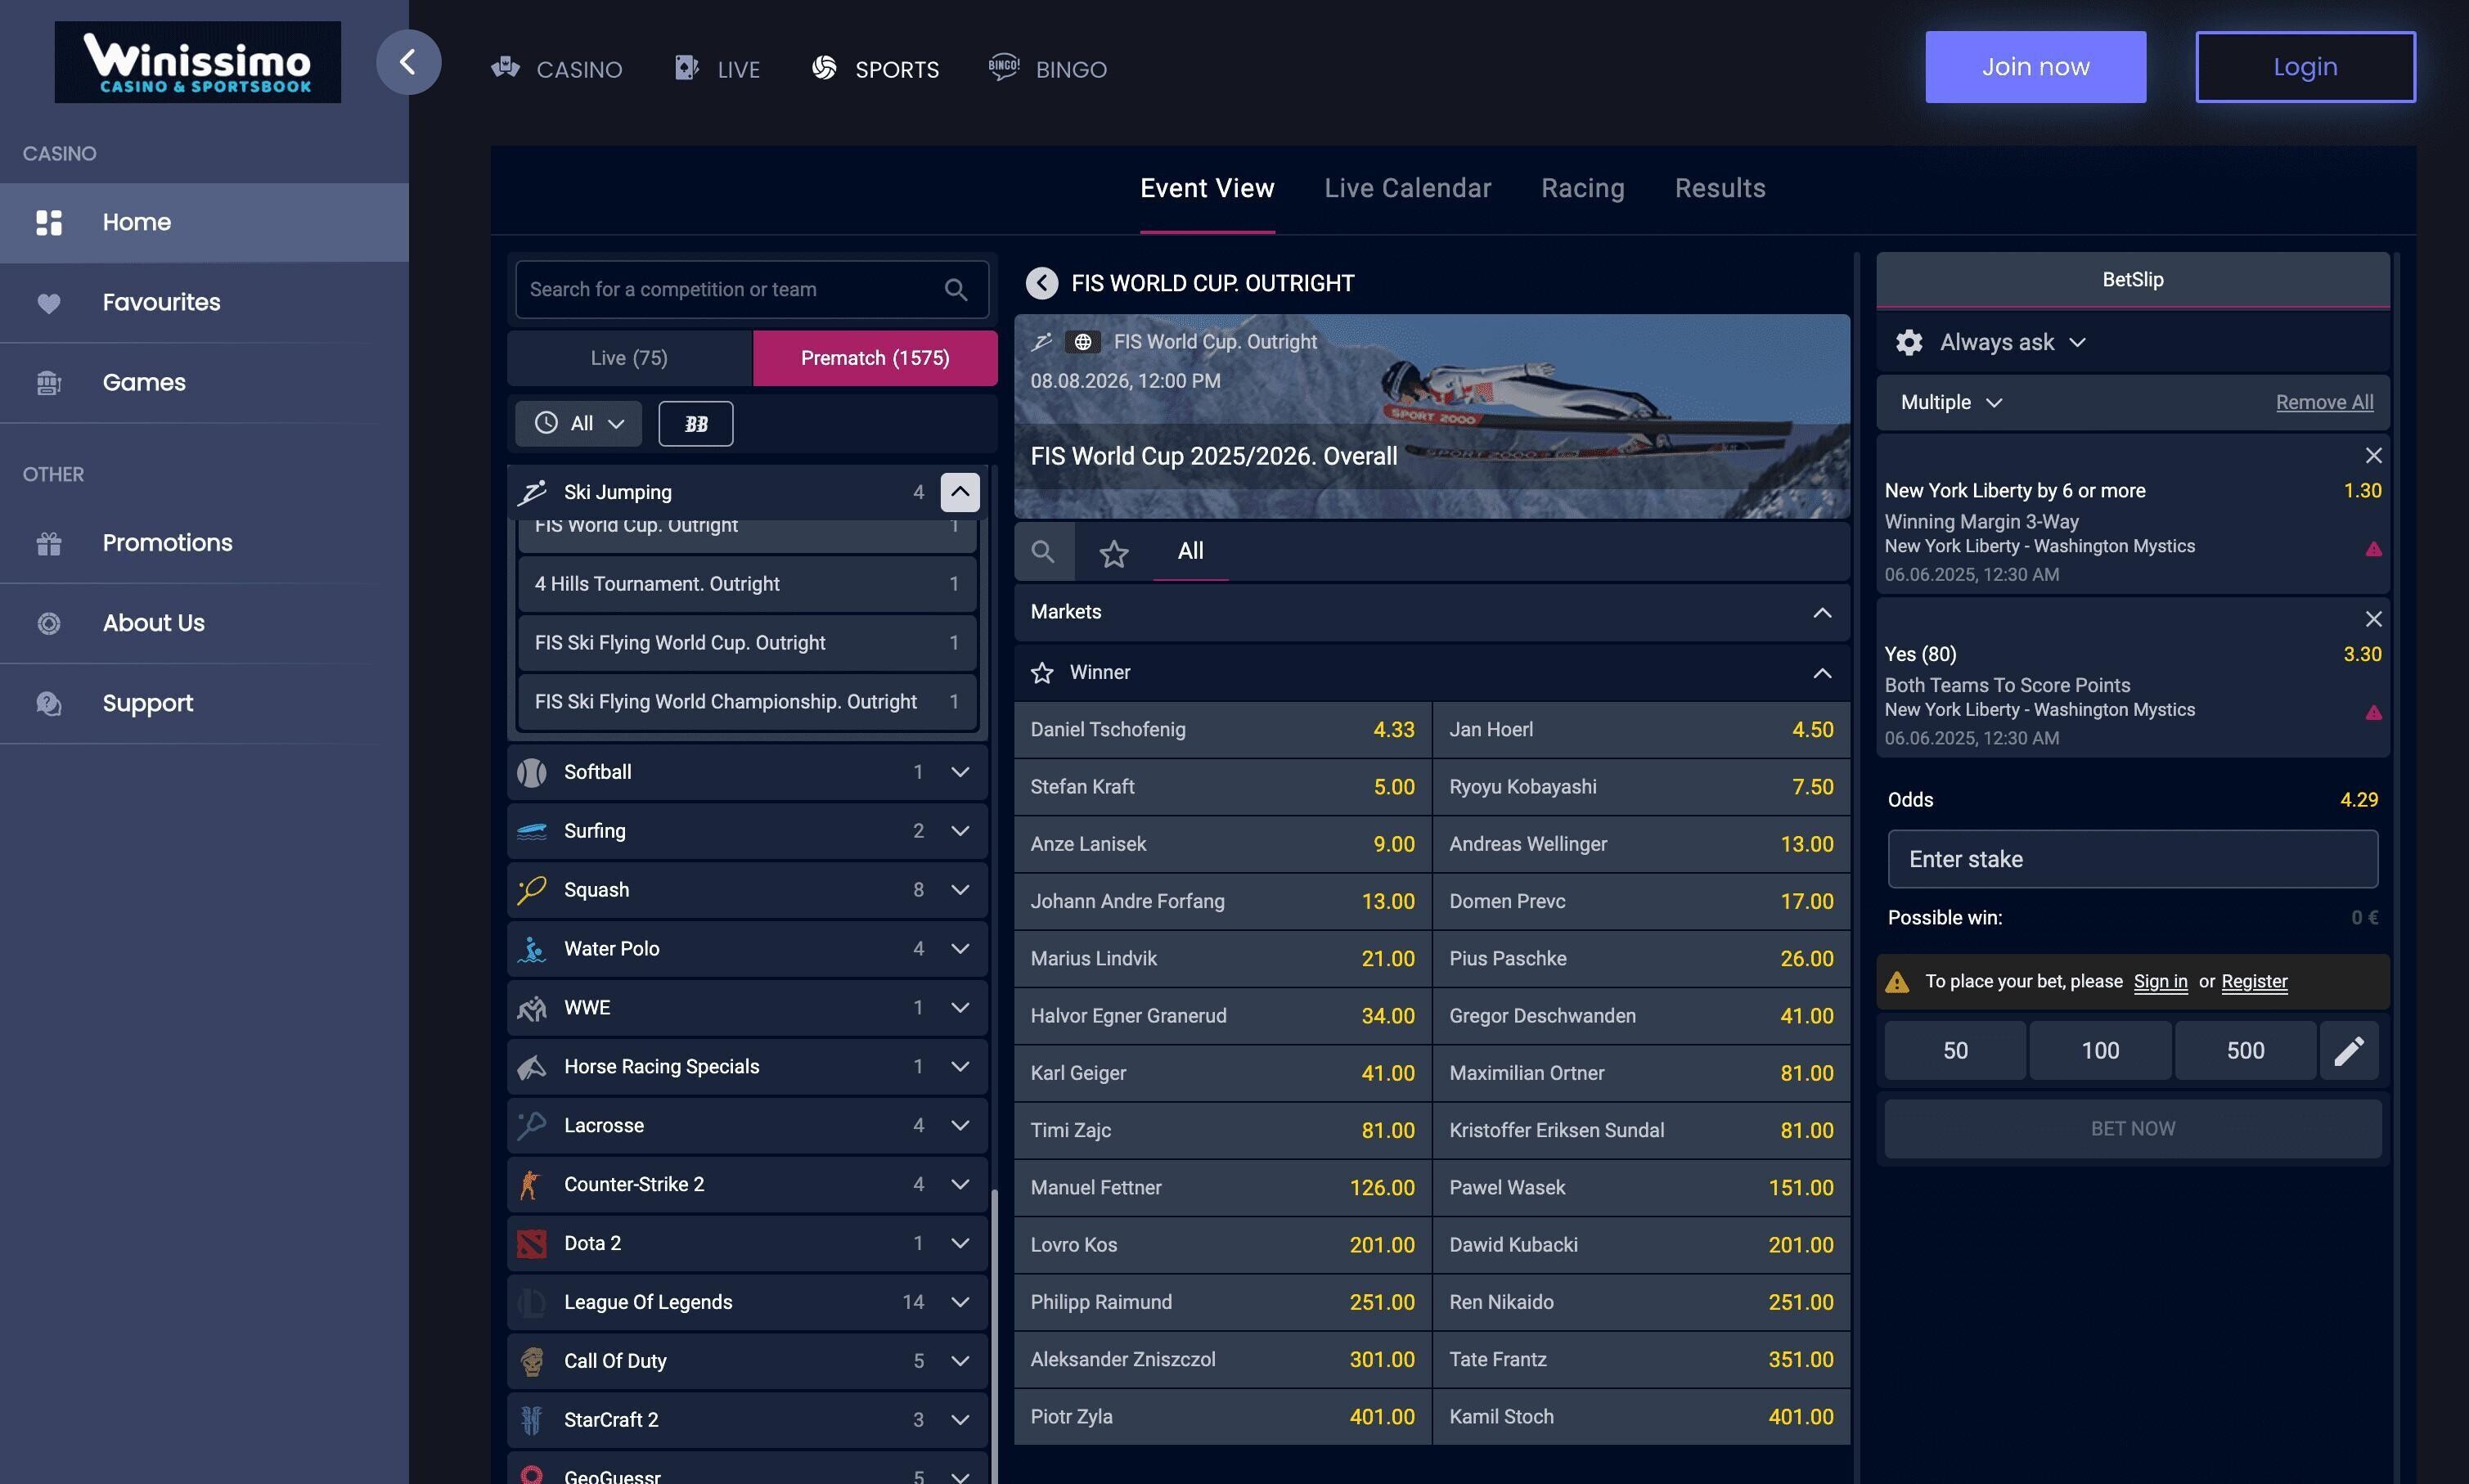Viewport: 2469px width, 1484px height.
Task: Show favourite markets with star tab
Action: click(x=1113, y=552)
